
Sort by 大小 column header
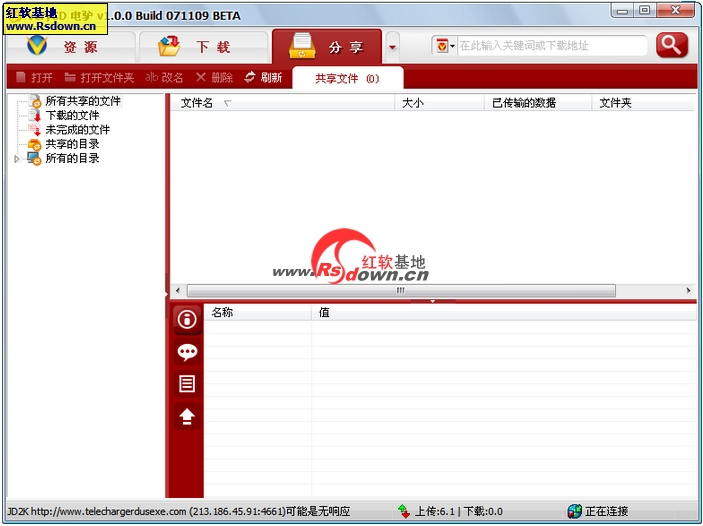(439, 103)
